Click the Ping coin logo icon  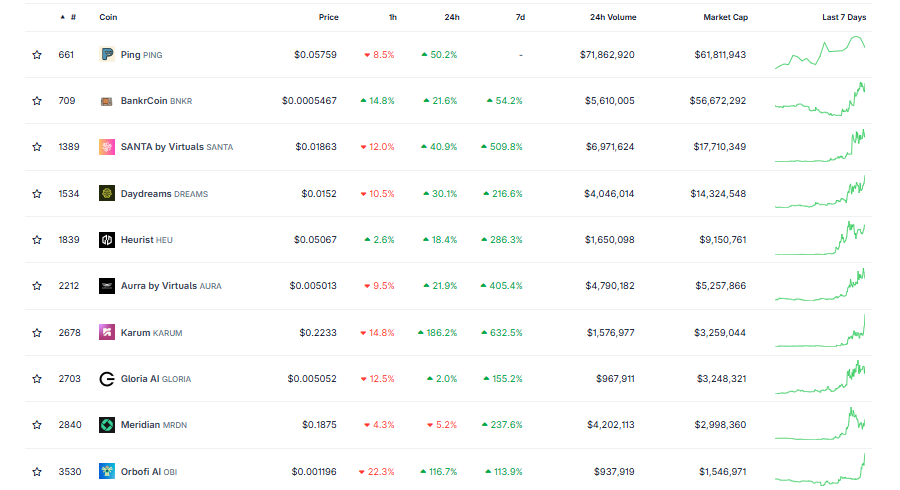coord(106,55)
